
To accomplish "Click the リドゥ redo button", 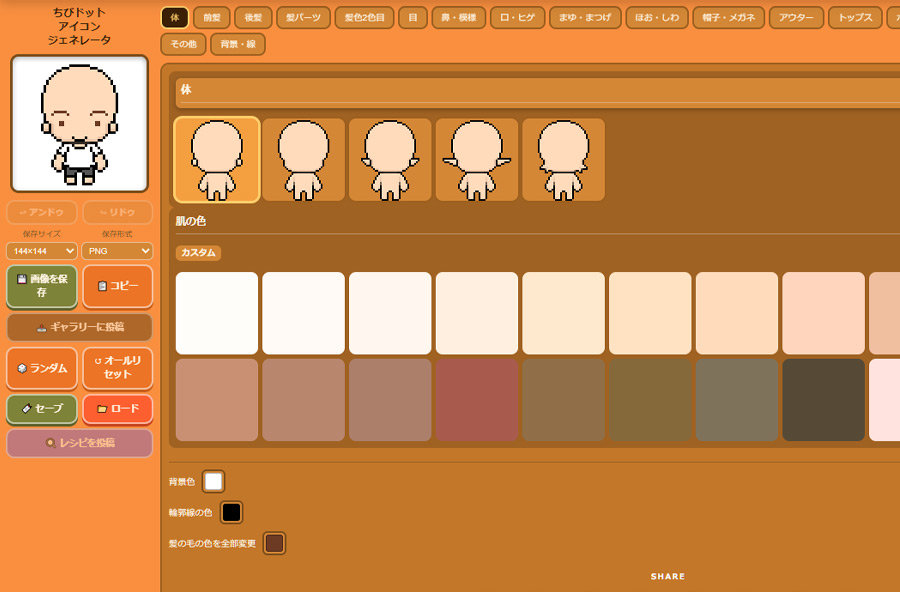I will coord(118,212).
